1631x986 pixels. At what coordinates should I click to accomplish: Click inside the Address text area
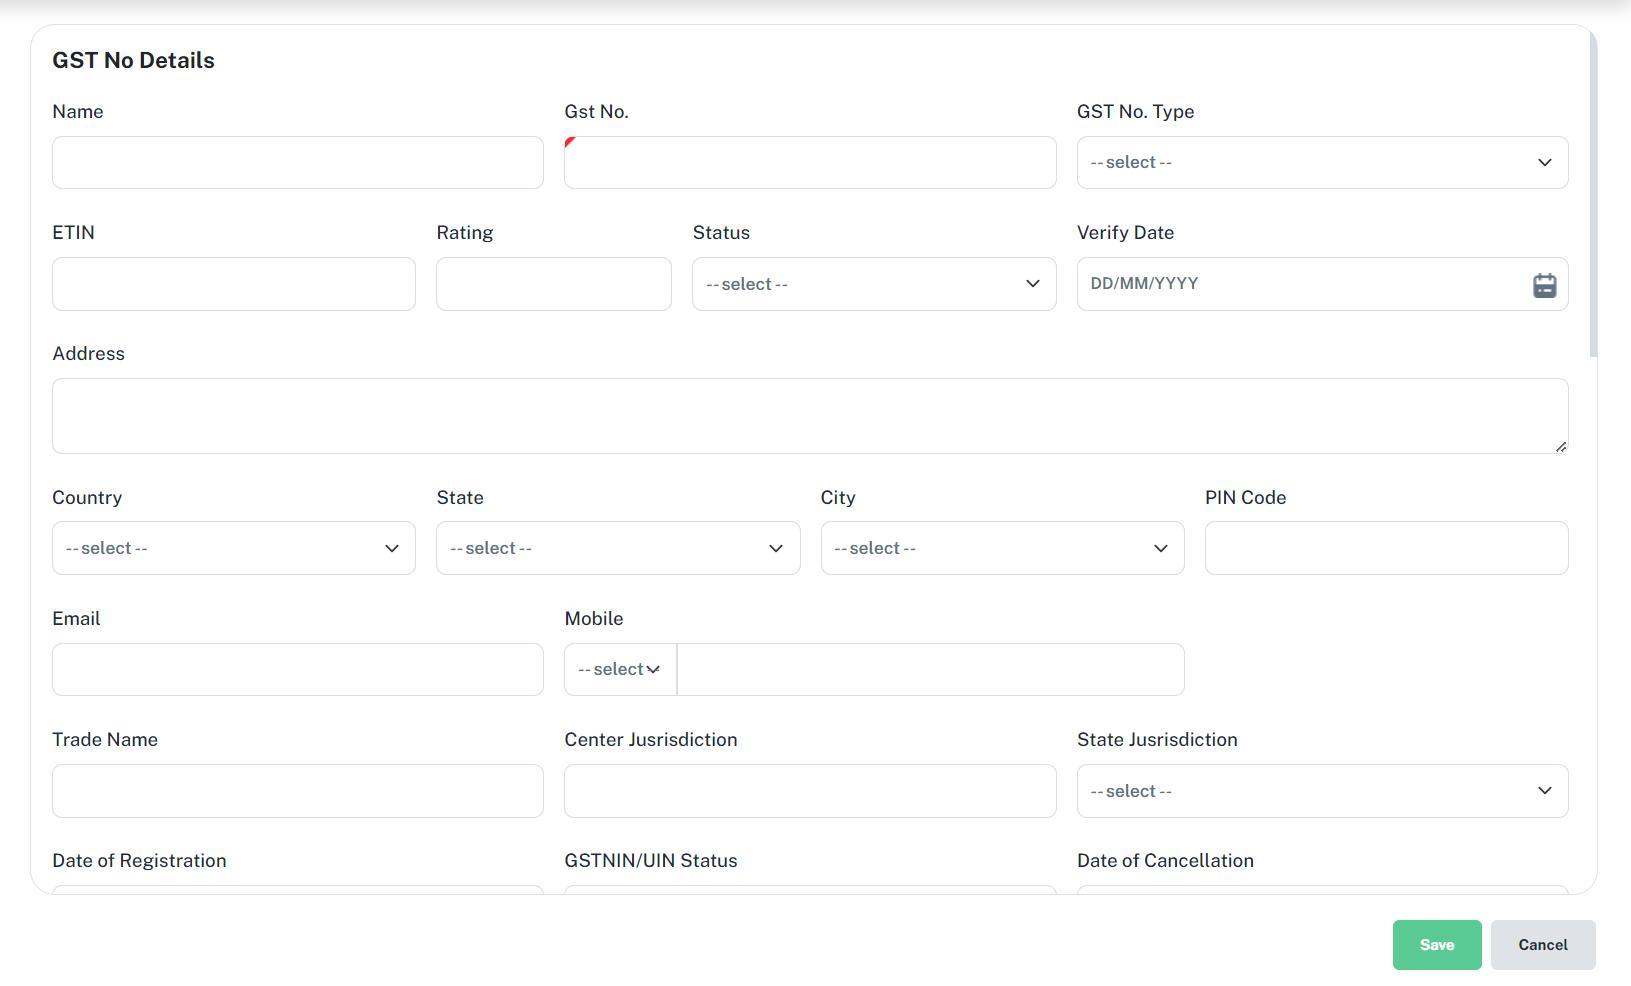click(809, 416)
